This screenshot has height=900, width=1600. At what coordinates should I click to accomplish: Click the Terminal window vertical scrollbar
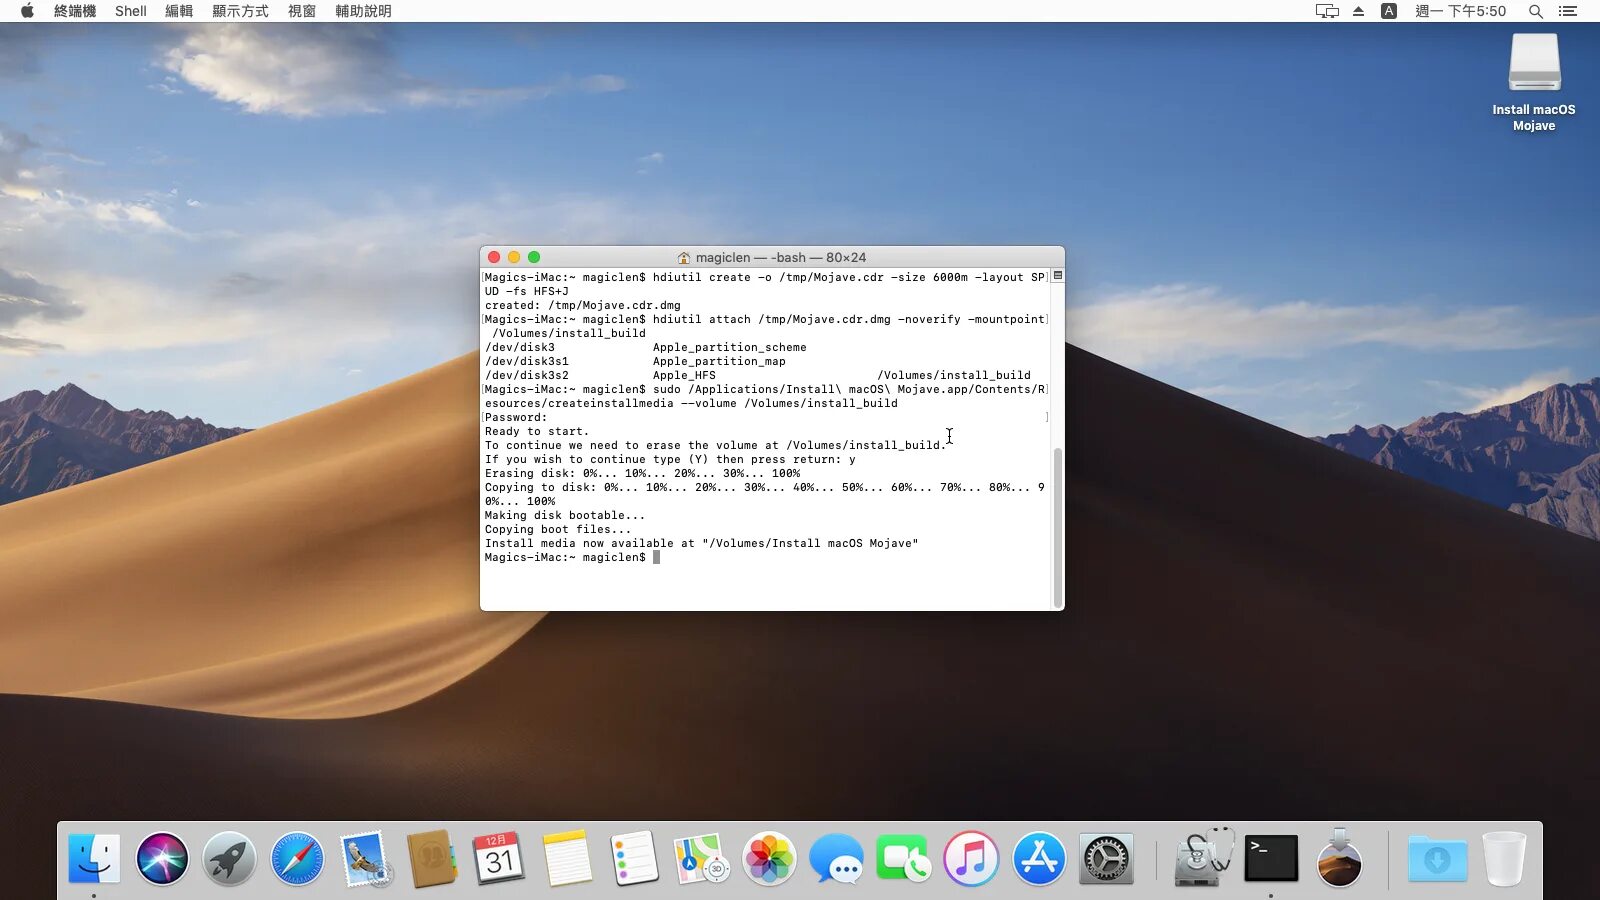[1057, 527]
